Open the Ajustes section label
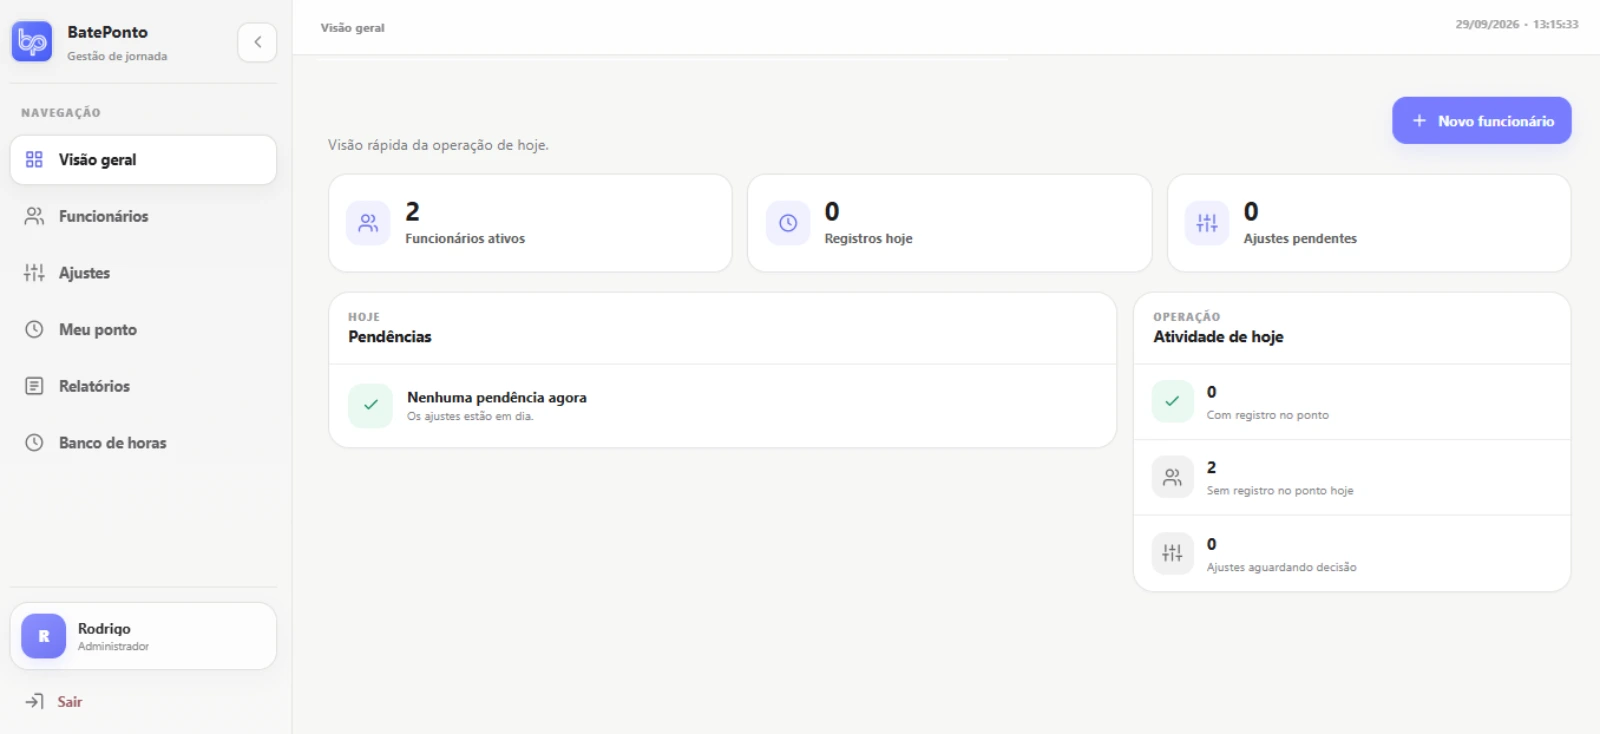Image resolution: width=1600 pixels, height=734 pixels. tap(84, 273)
